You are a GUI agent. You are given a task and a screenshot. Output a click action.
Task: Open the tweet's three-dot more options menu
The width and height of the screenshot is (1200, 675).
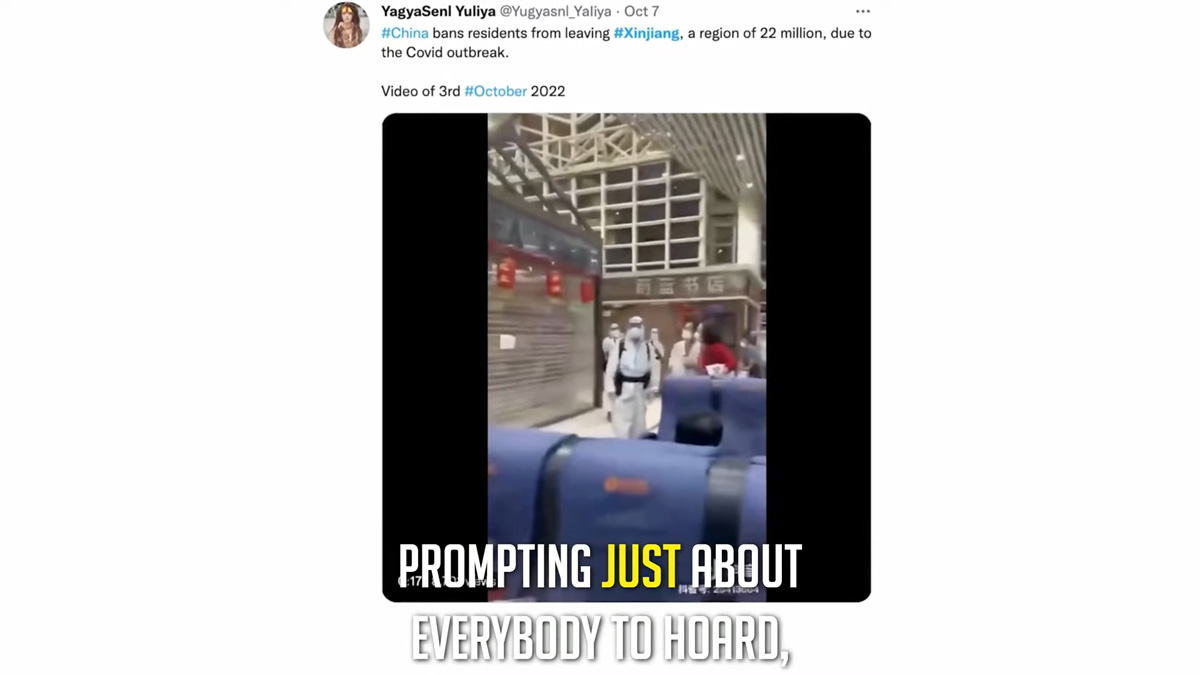pos(863,12)
